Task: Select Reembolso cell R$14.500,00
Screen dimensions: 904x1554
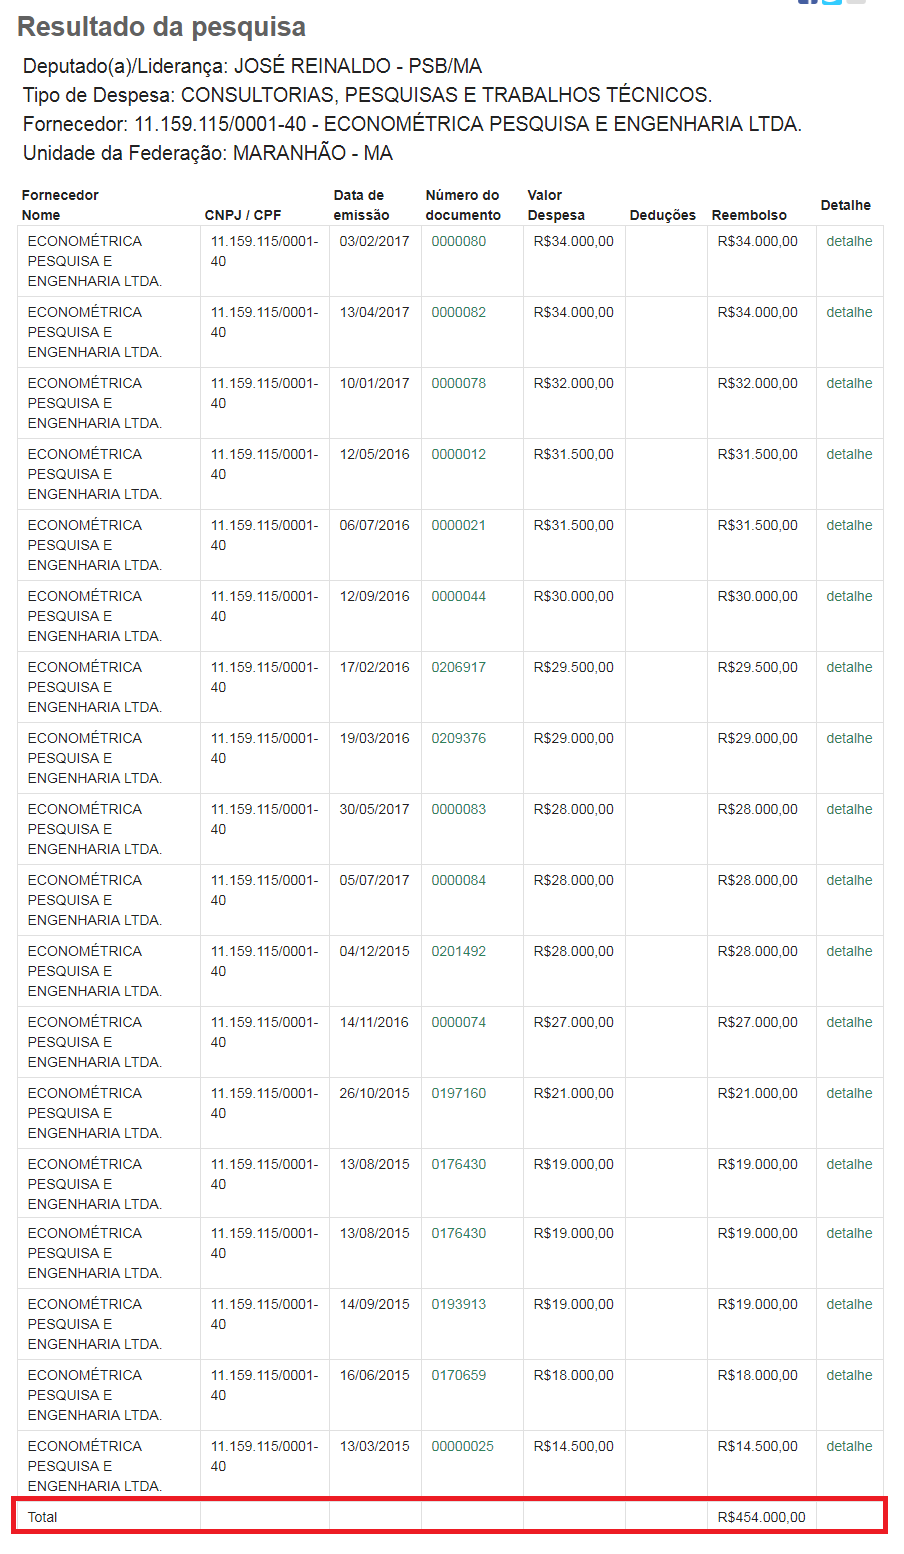Action: [758, 1446]
